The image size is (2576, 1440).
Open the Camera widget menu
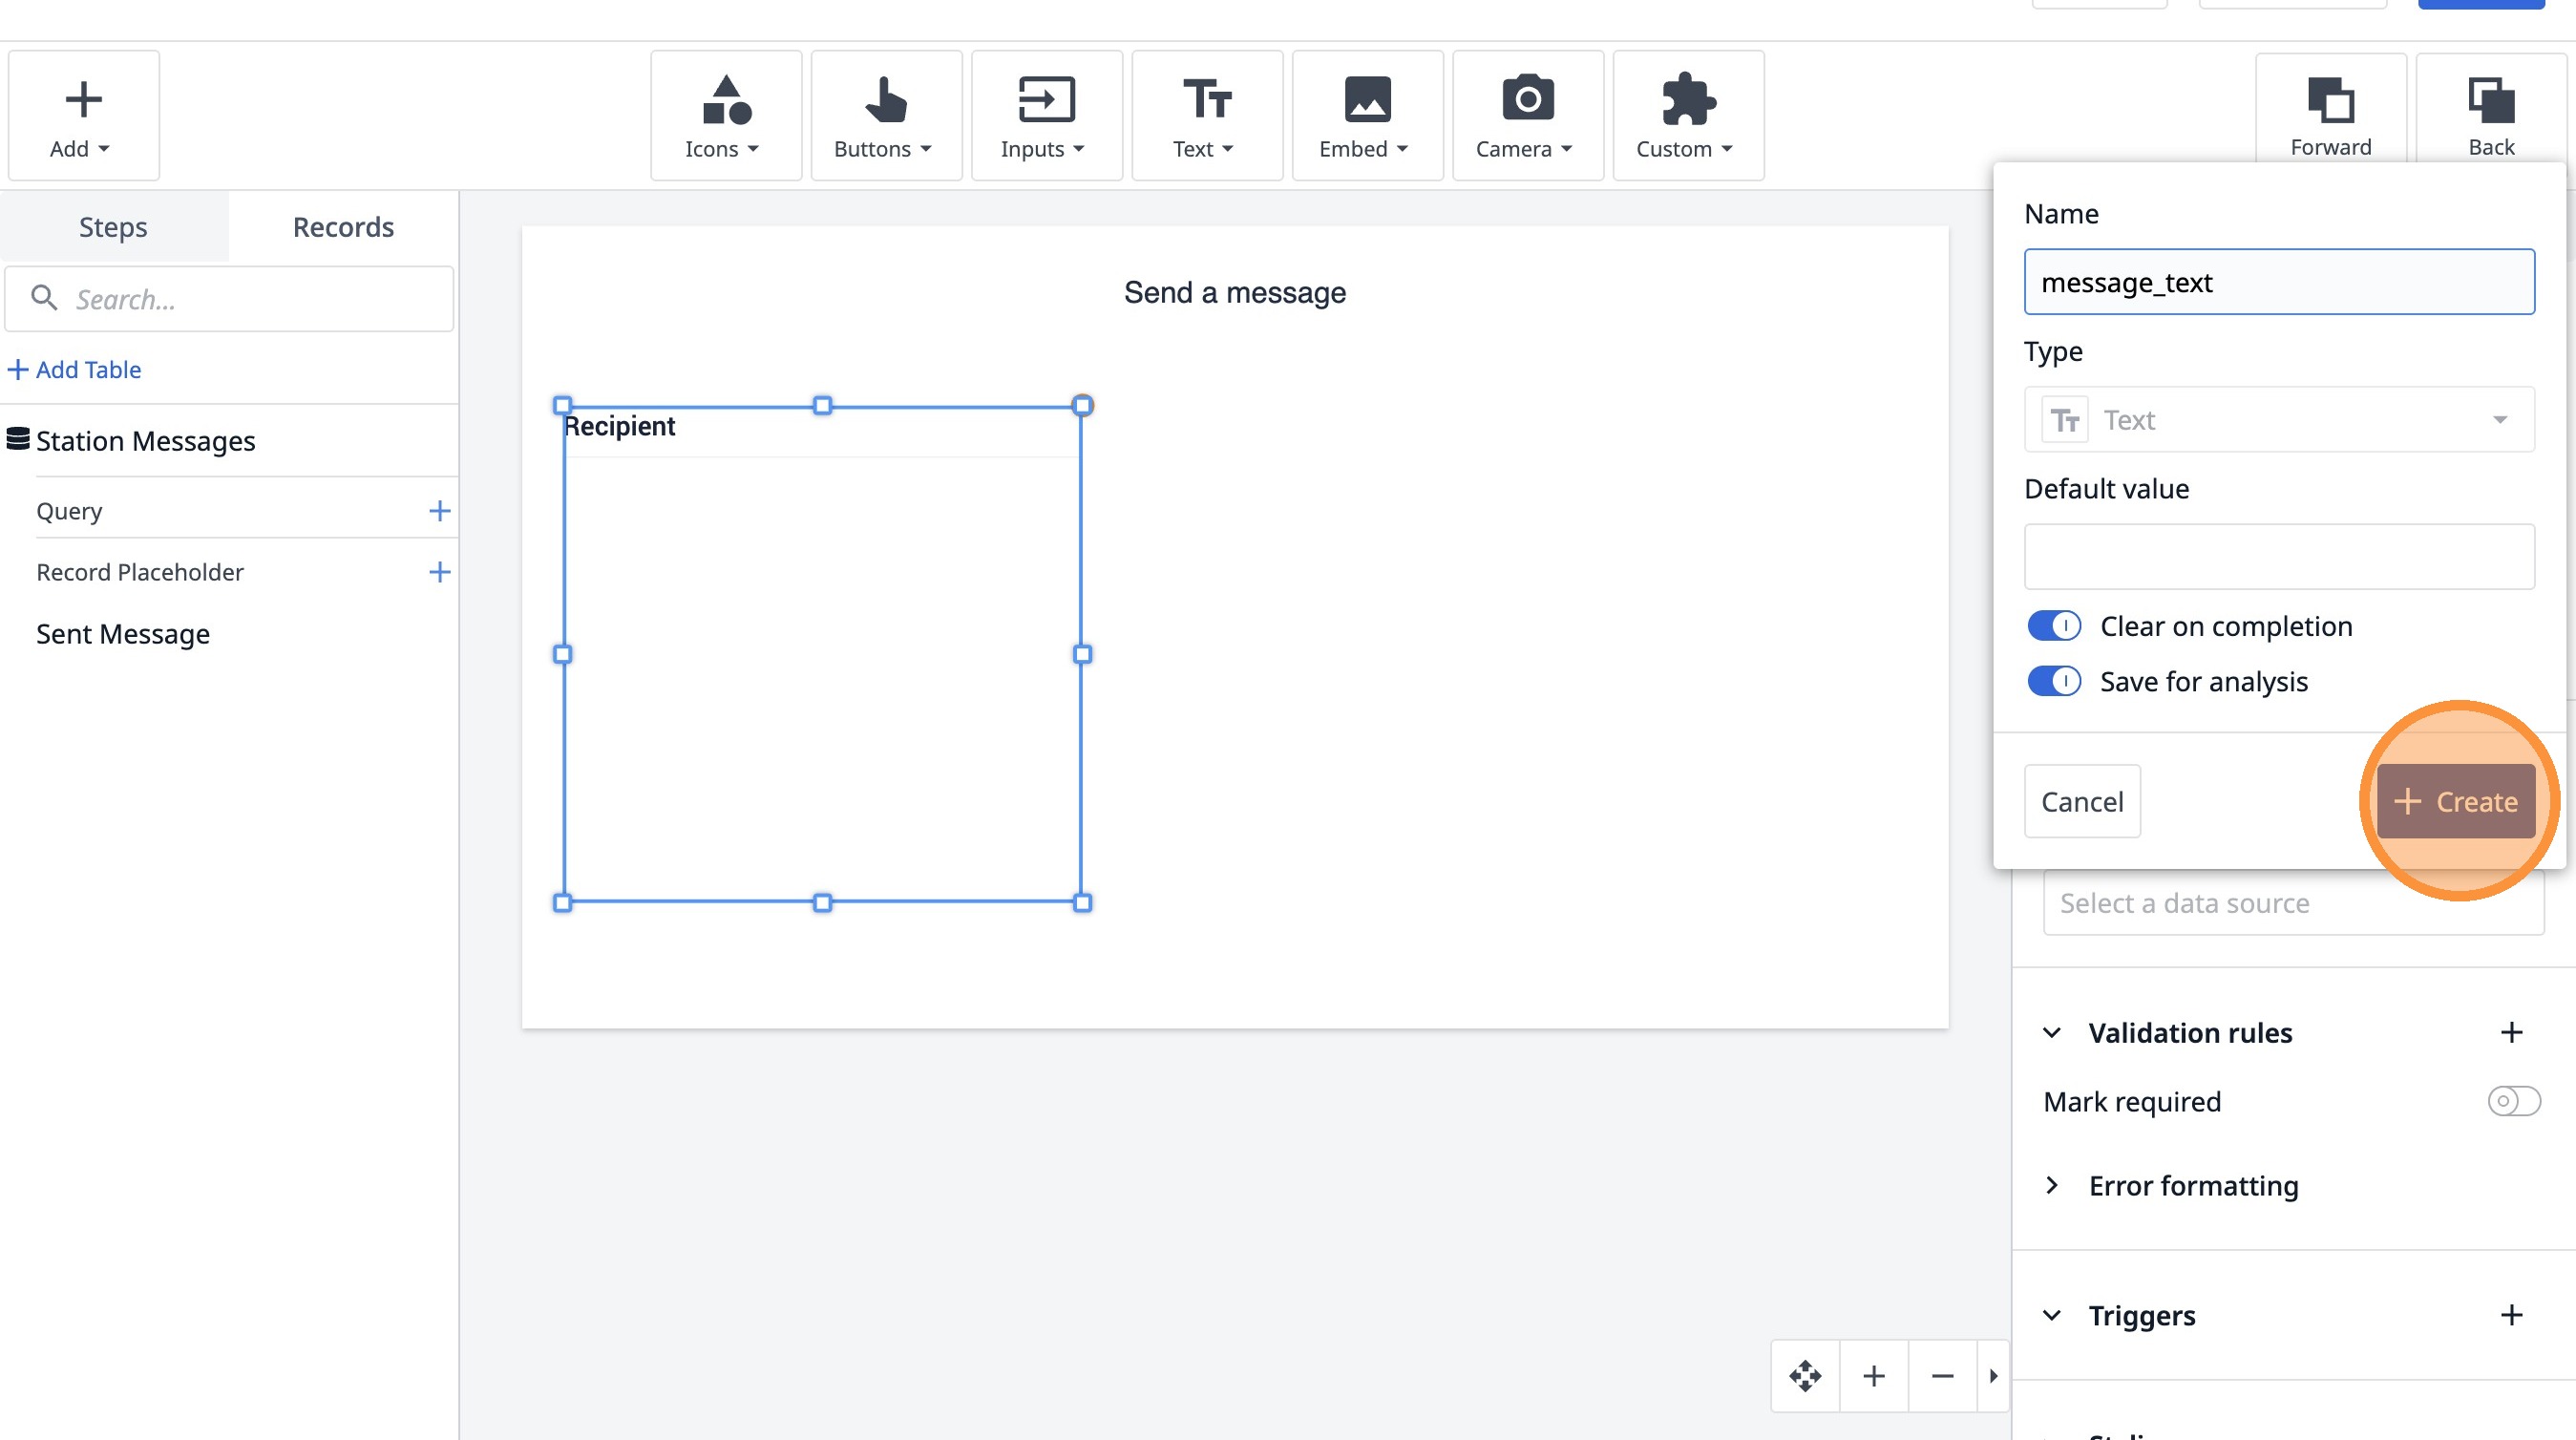point(1526,116)
